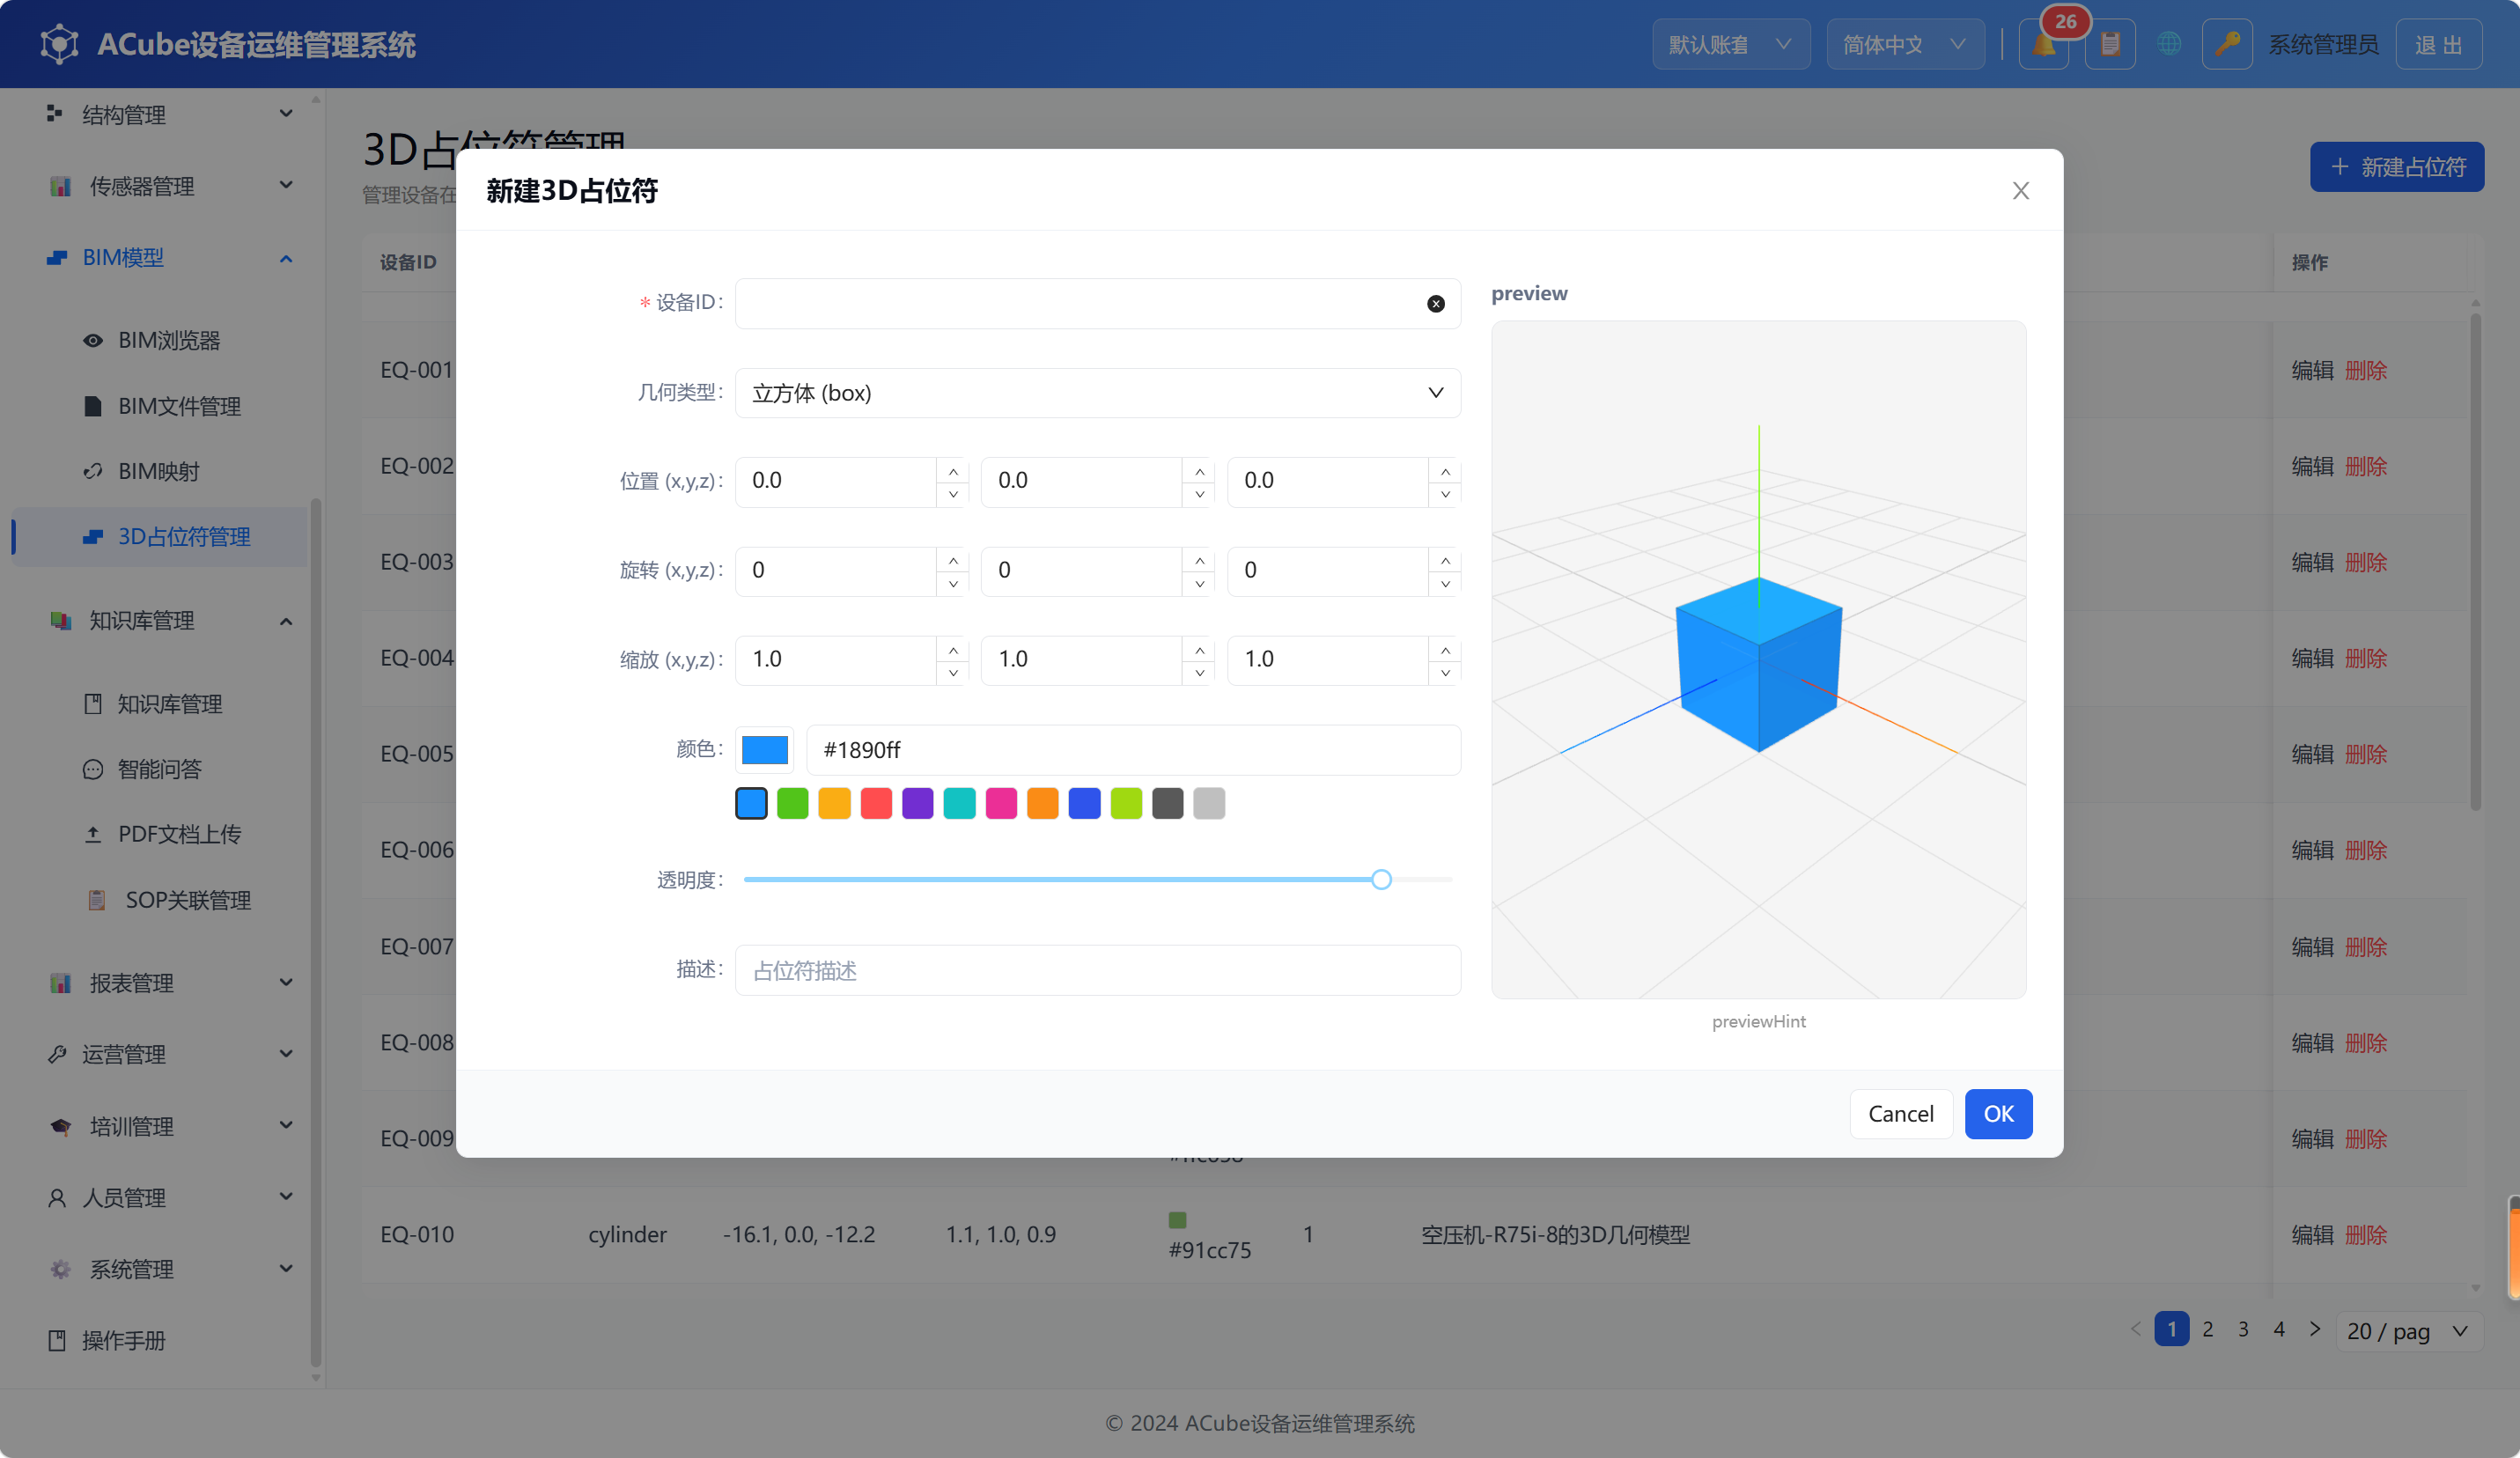Viewport: 2520px width, 1458px height.
Task: Click Cancel in the dialog
Action: point(1901,1113)
